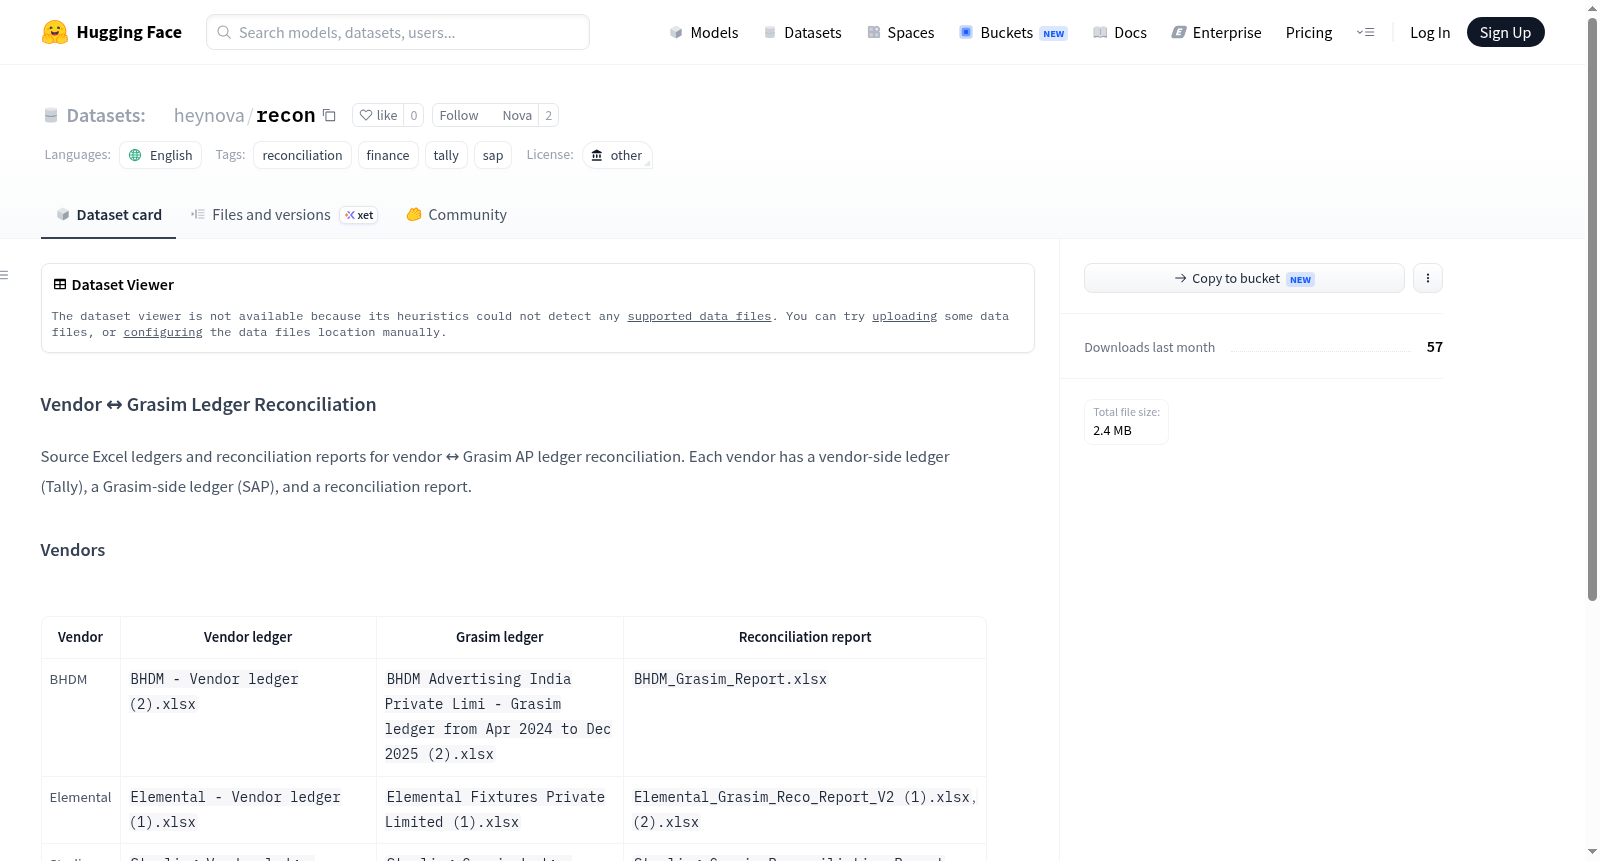The image size is (1600, 861).
Task: Open the uploading link
Action: tap(904, 316)
